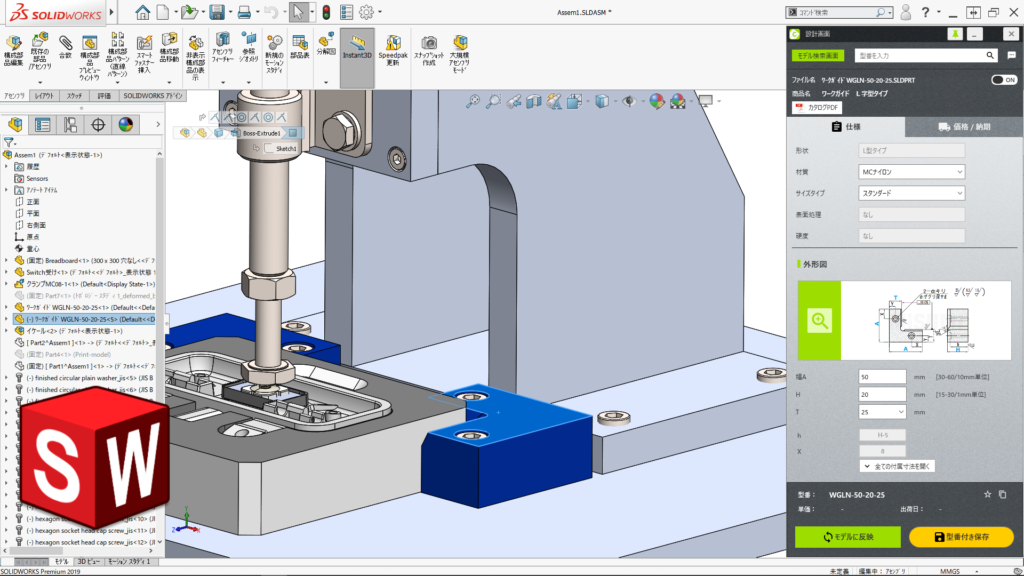Click the magnifier on the outline drawing
This screenshot has height=576, width=1024.
coord(819,320)
